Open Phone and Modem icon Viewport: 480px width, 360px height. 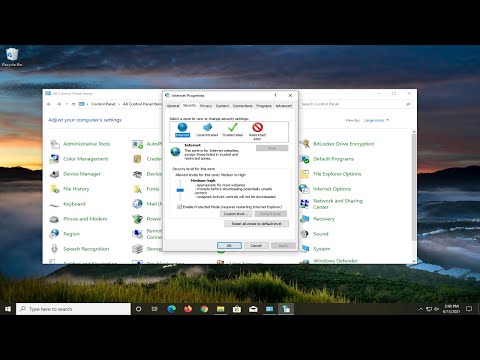pos(55,219)
